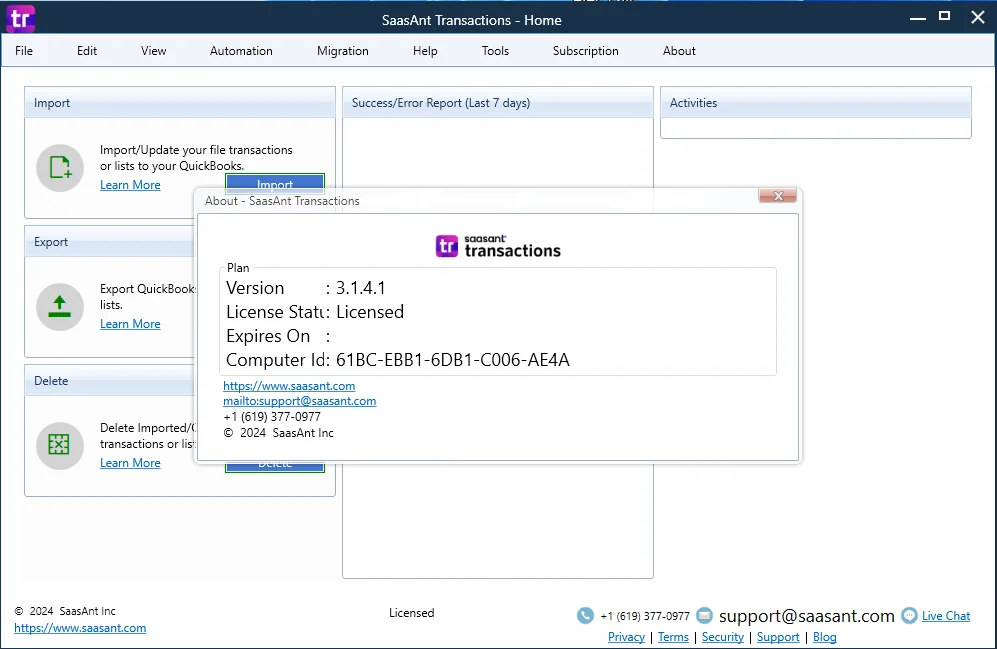Click the phone icon in footer

point(585,615)
